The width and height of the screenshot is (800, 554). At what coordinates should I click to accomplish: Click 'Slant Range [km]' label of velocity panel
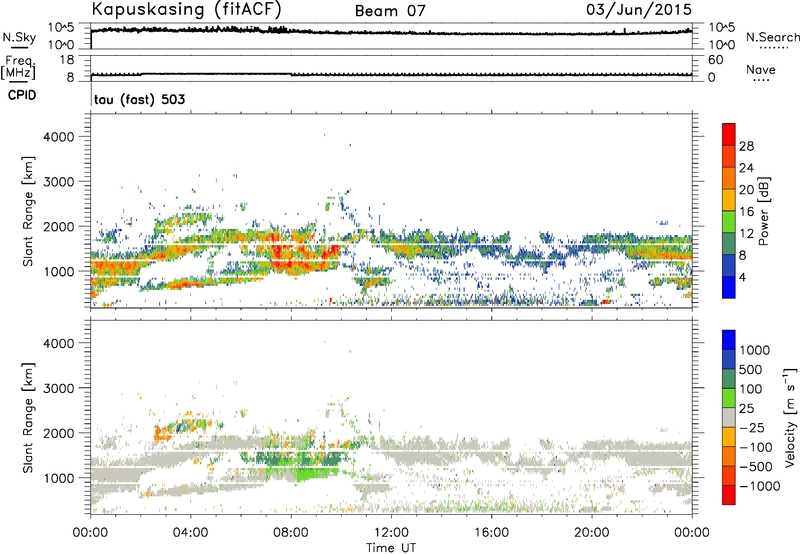click(x=28, y=417)
